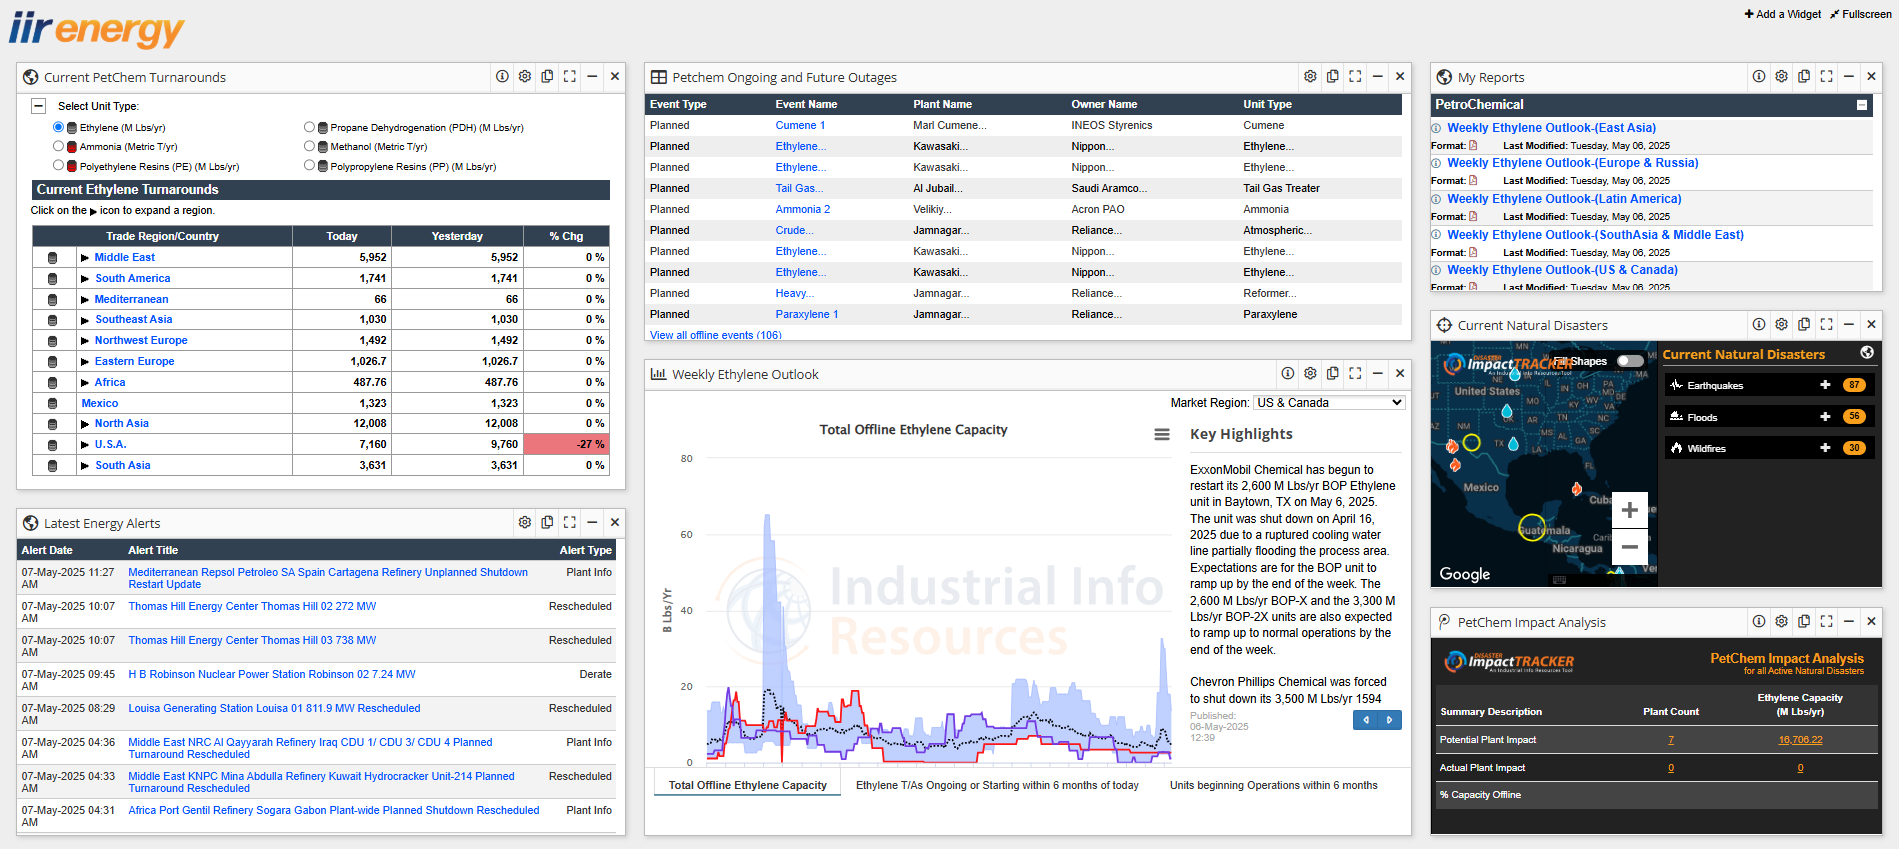This screenshot has width=1899, height=849.
Task: Select Methanol (Metric T/yr) unit type
Action: point(309,146)
